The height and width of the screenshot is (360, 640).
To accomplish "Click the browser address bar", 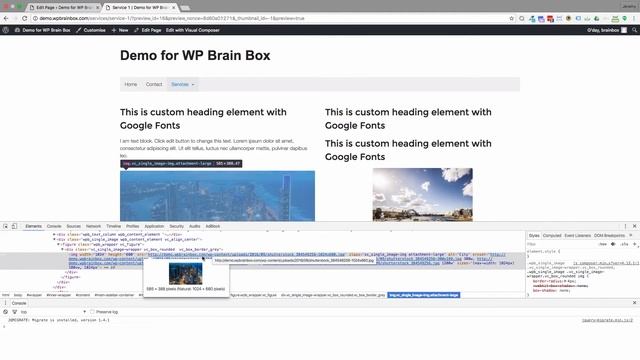I will (x=269, y=18).
